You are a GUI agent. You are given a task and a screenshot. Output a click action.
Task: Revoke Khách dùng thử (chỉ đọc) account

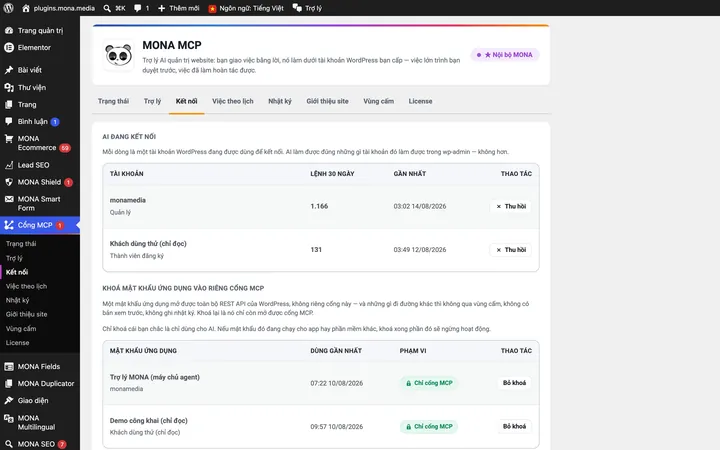[x=511, y=250]
